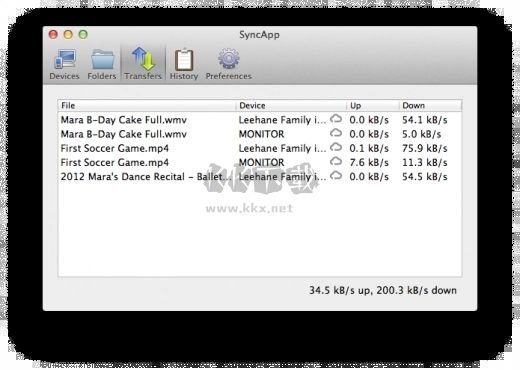Select Mara B-Day Cake Full.wmv with 5.0 kB/s down

[x=124, y=134]
